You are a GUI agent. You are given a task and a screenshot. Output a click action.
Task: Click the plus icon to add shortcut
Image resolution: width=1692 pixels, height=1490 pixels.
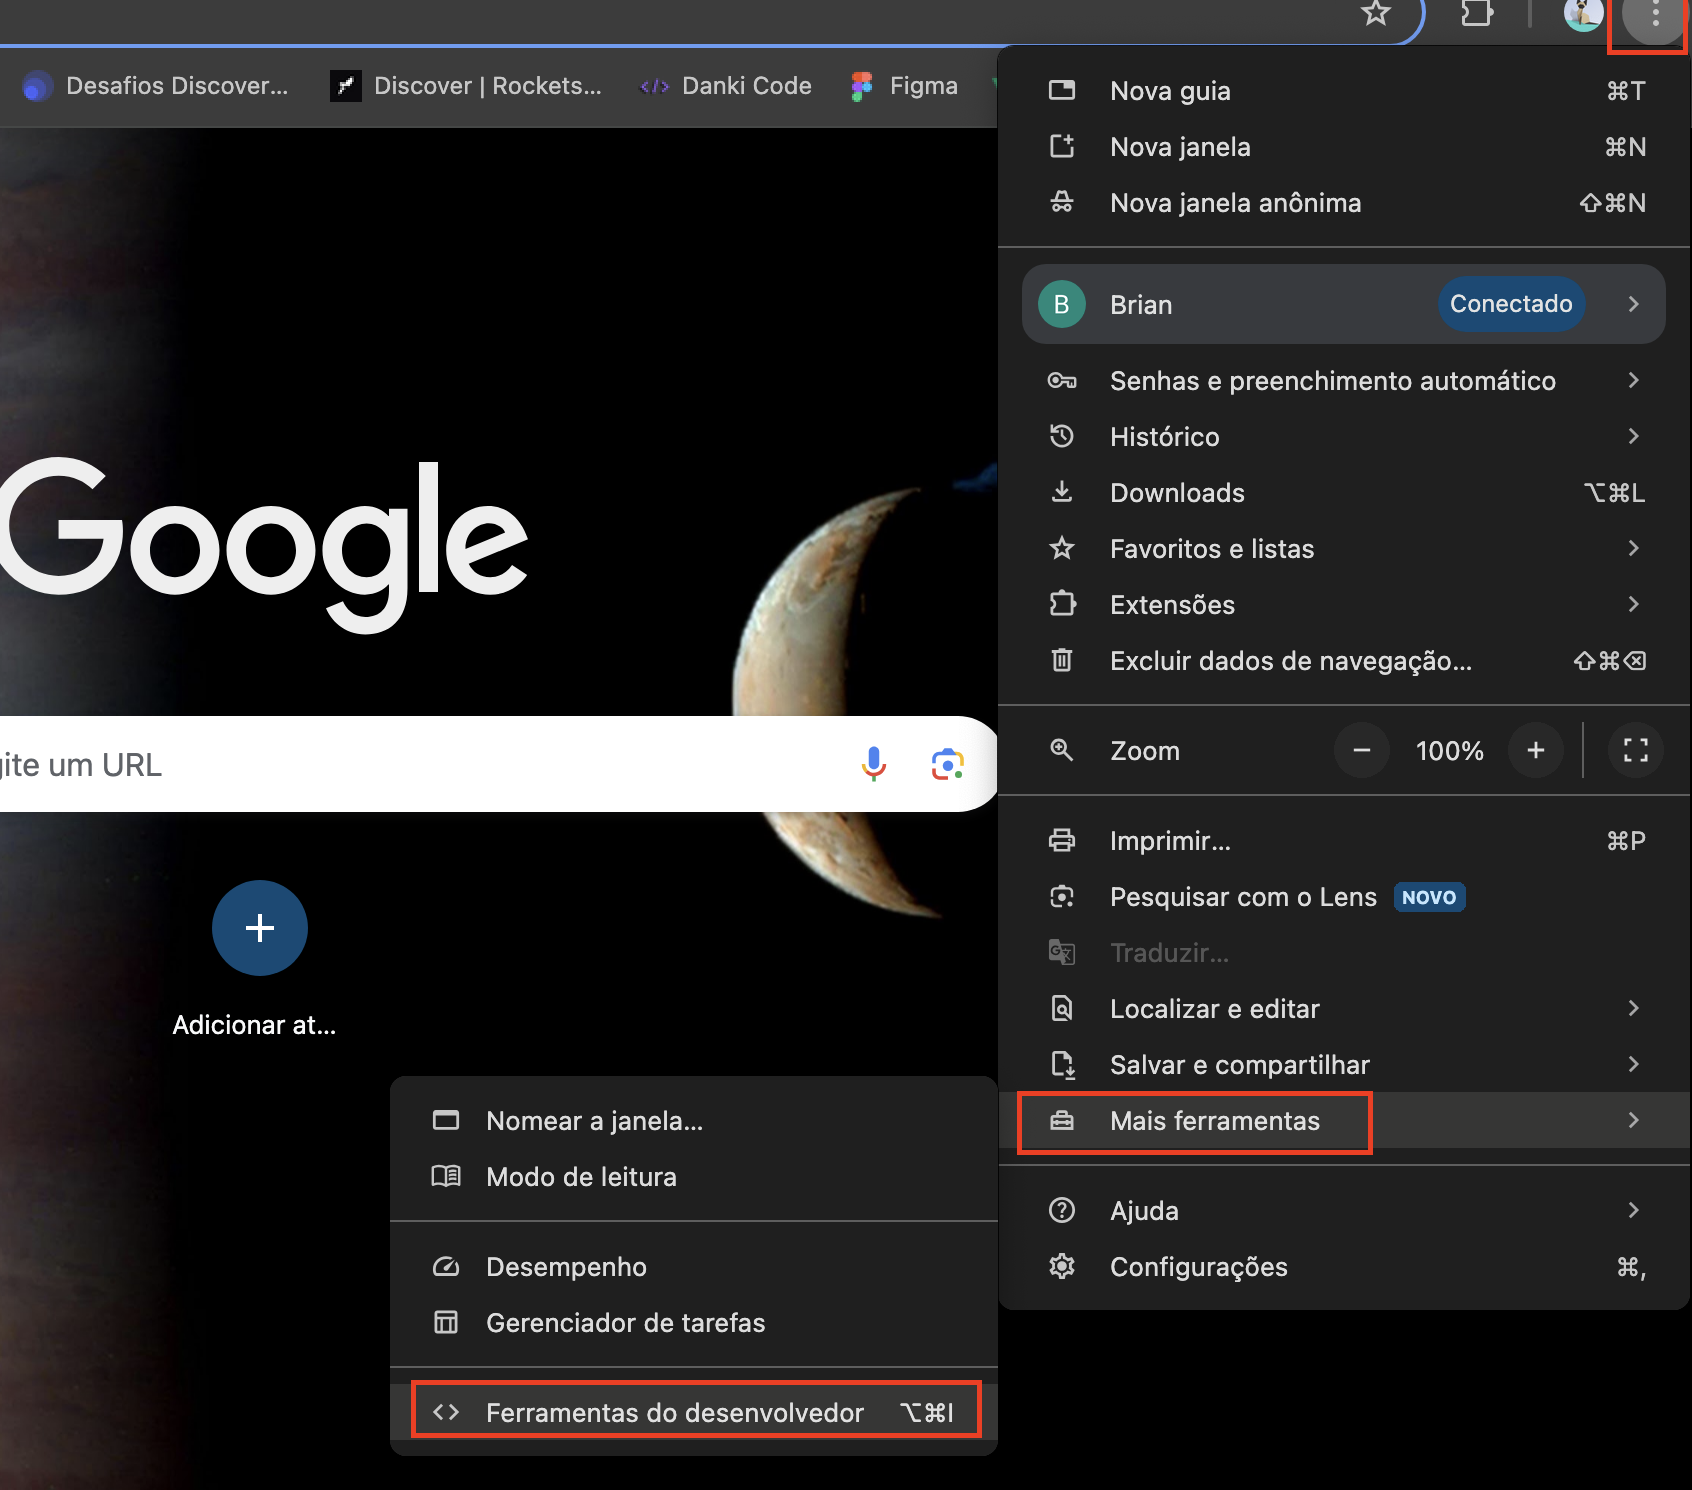coord(260,928)
